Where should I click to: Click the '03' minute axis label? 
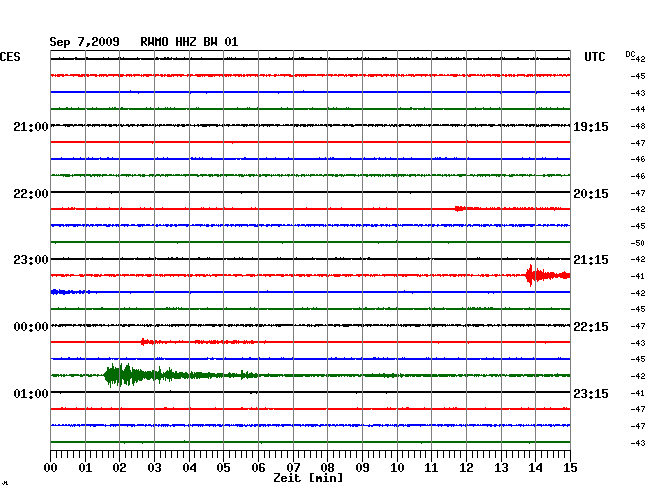pyautogui.click(x=154, y=468)
